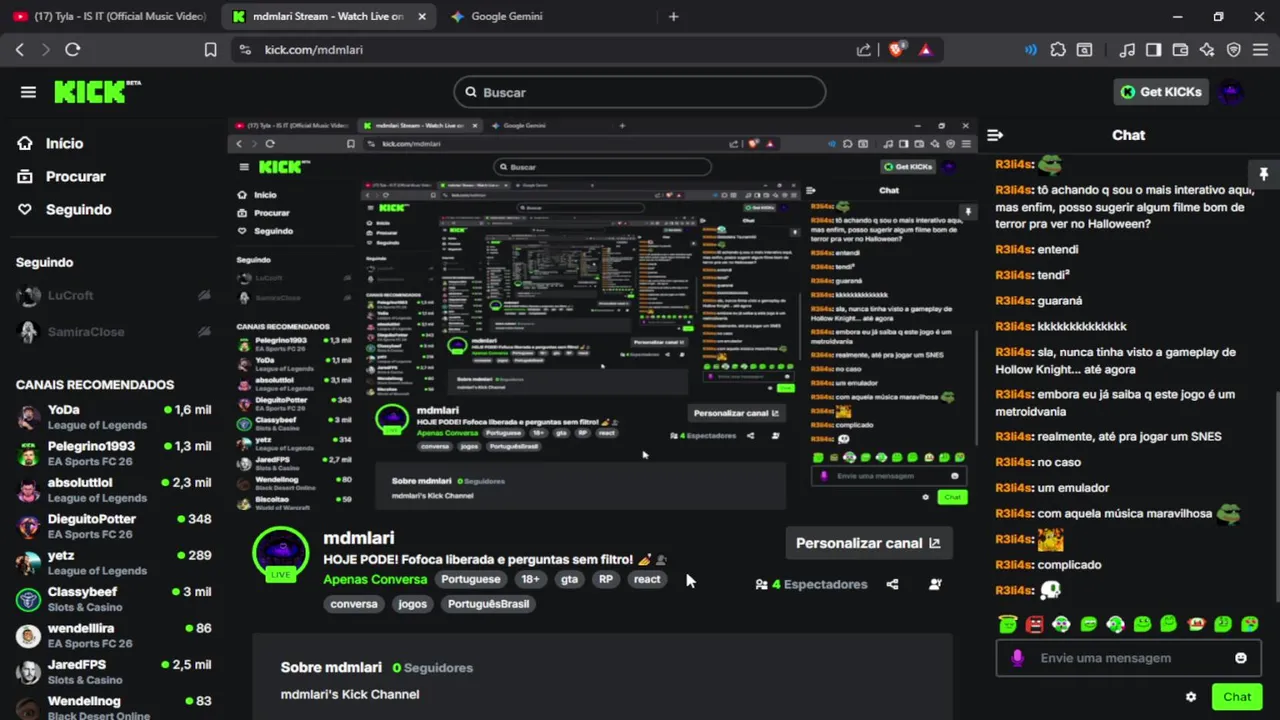The width and height of the screenshot is (1280, 720).
Task: Insert the angel halo green emote
Action: pyautogui.click(x=1008, y=624)
